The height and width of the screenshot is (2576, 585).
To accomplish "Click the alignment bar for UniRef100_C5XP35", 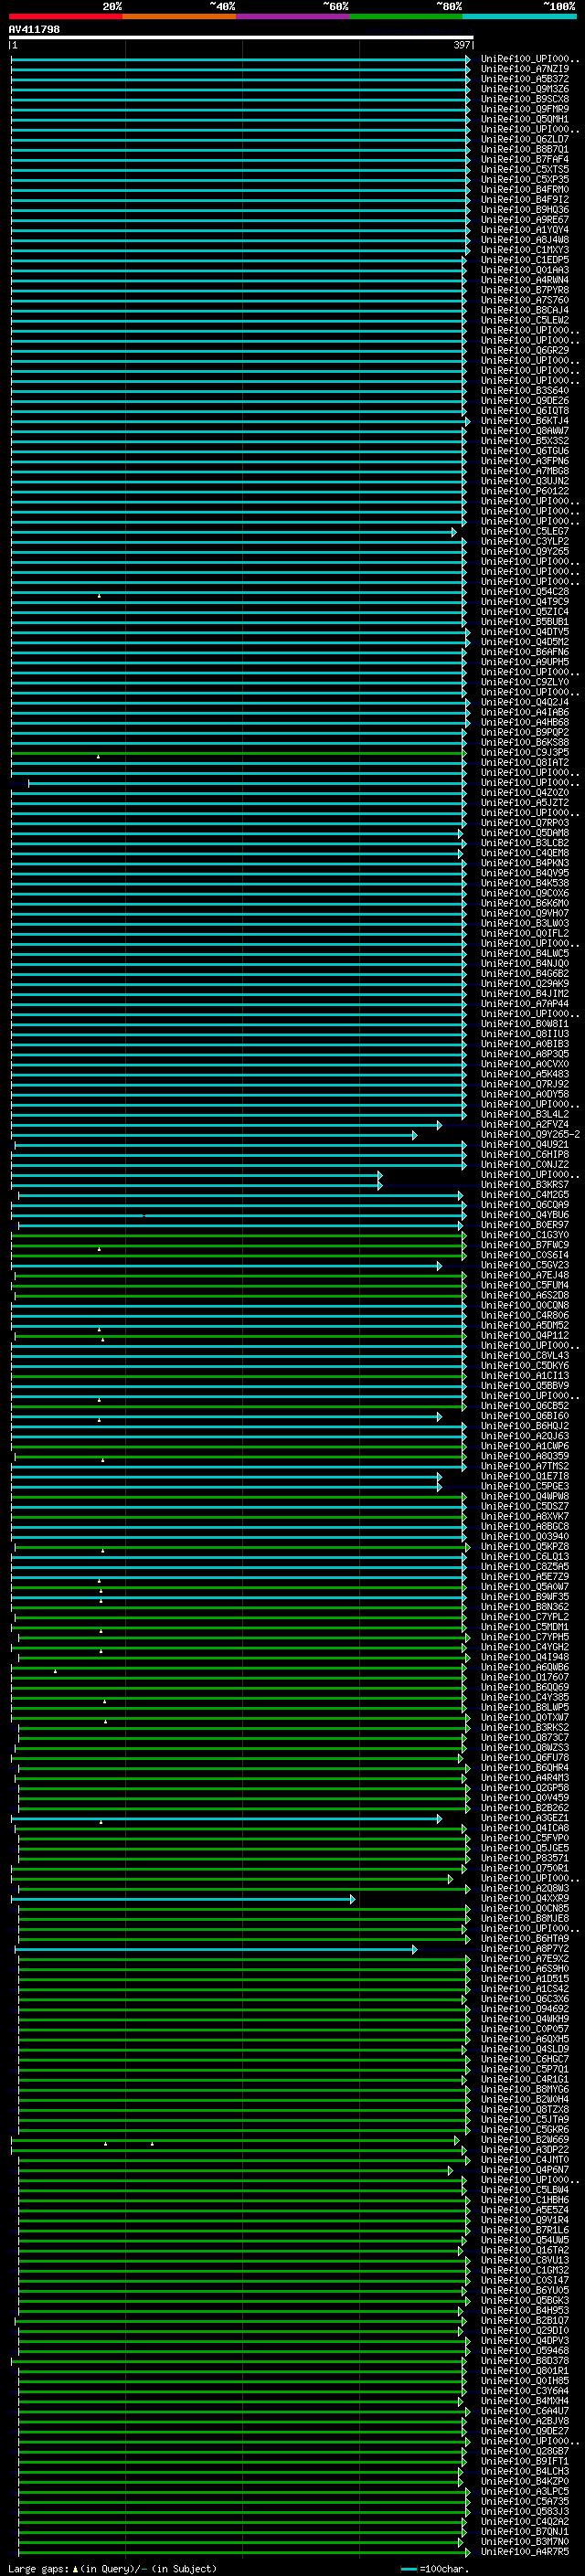I will [240, 179].
